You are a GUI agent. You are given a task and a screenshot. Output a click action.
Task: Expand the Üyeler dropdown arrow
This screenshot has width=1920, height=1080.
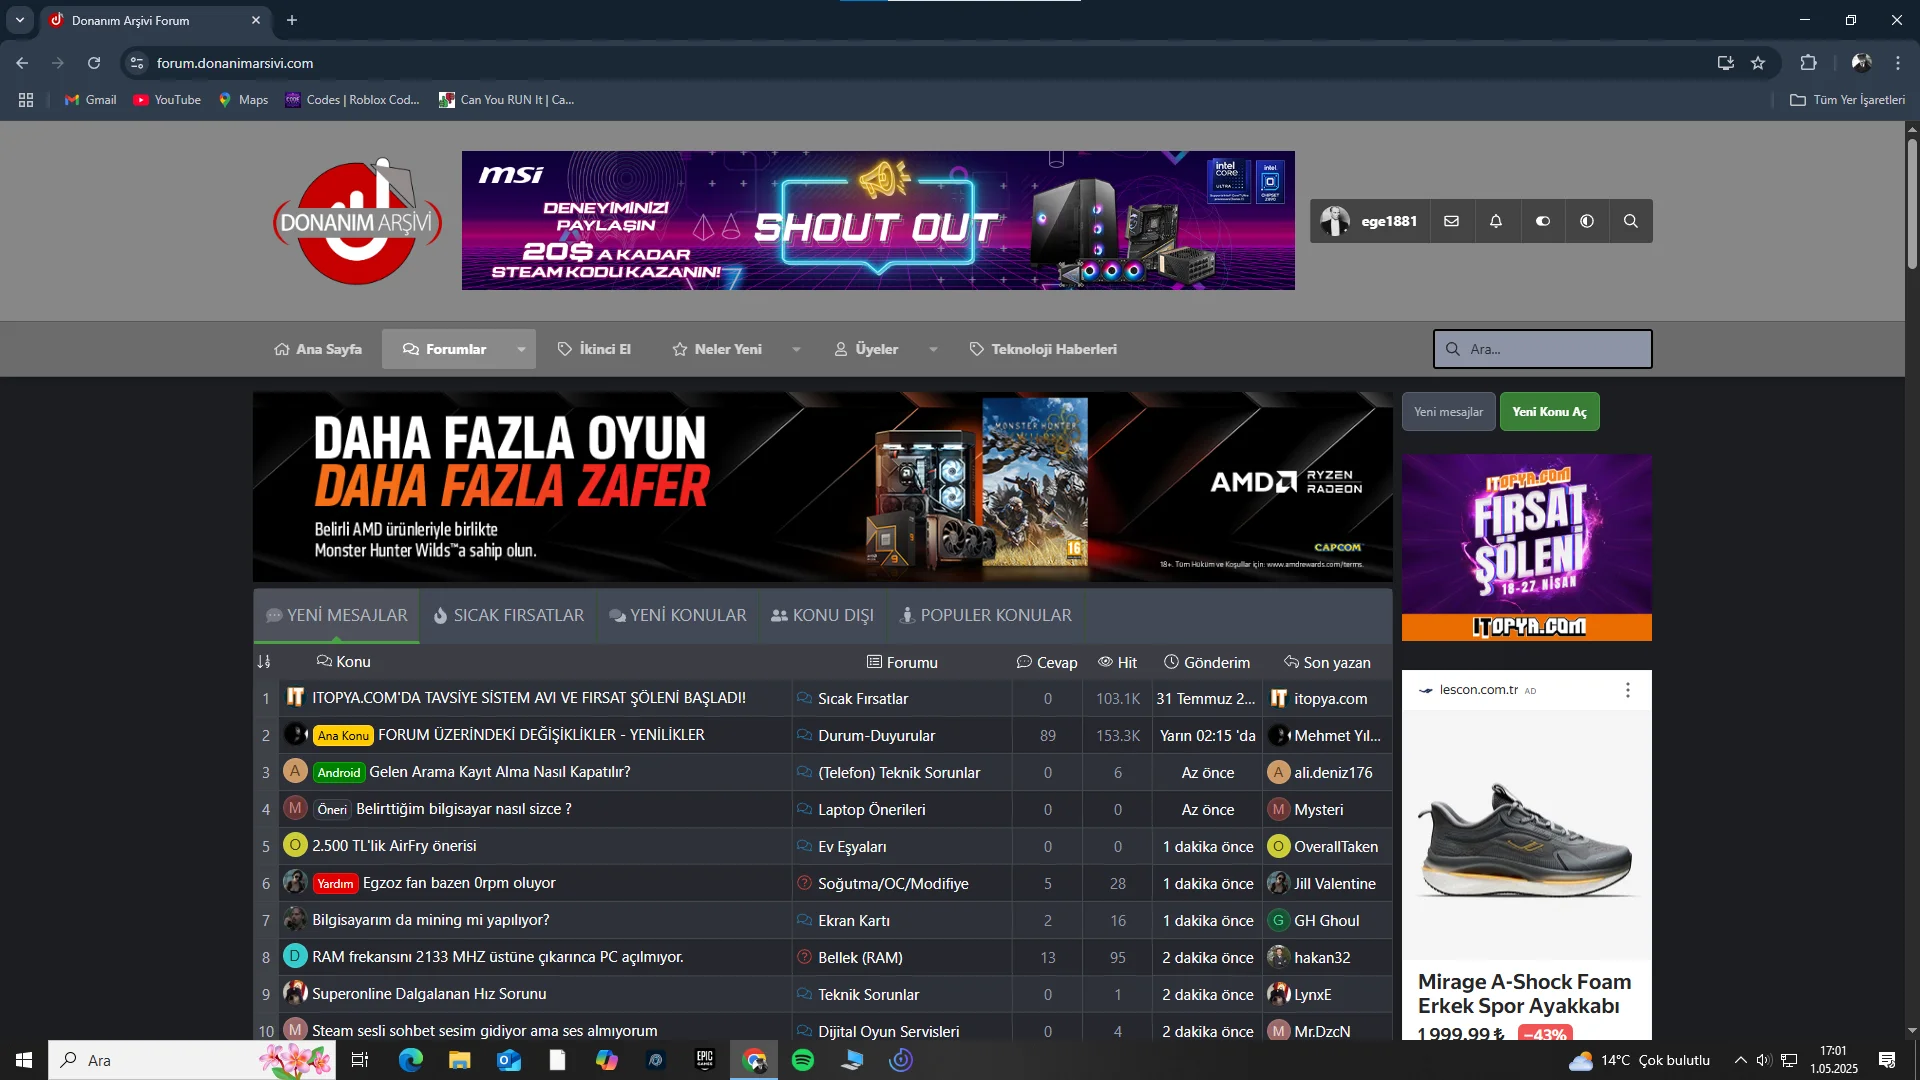933,349
